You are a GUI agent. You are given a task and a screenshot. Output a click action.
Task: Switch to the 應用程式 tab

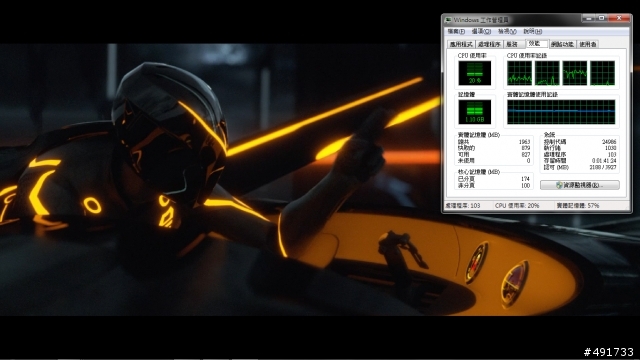(461, 44)
